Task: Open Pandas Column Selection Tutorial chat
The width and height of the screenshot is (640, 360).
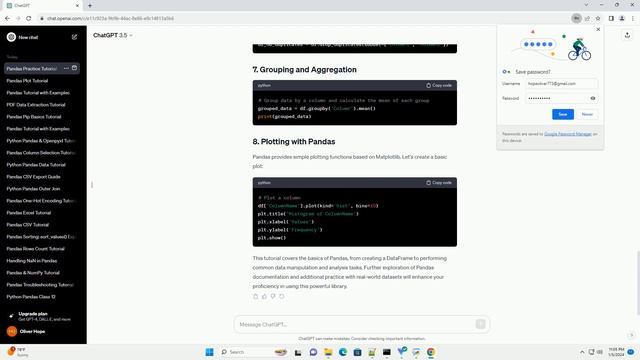Action: coord(42,153)
